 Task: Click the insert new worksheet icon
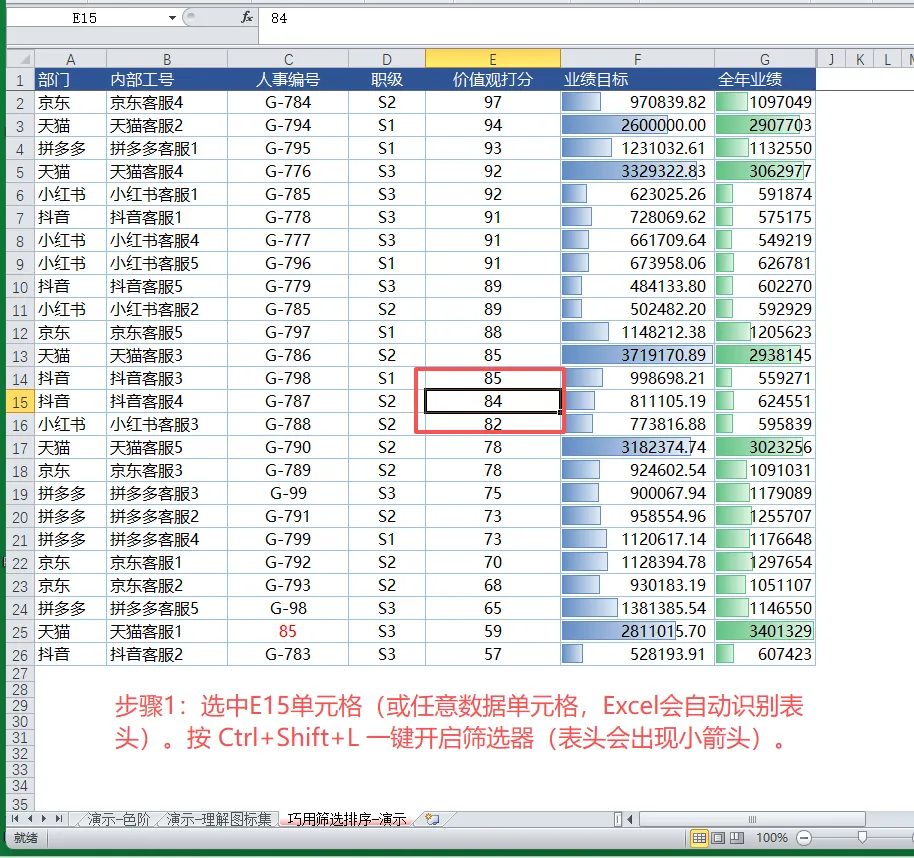[x=432, y=819]
